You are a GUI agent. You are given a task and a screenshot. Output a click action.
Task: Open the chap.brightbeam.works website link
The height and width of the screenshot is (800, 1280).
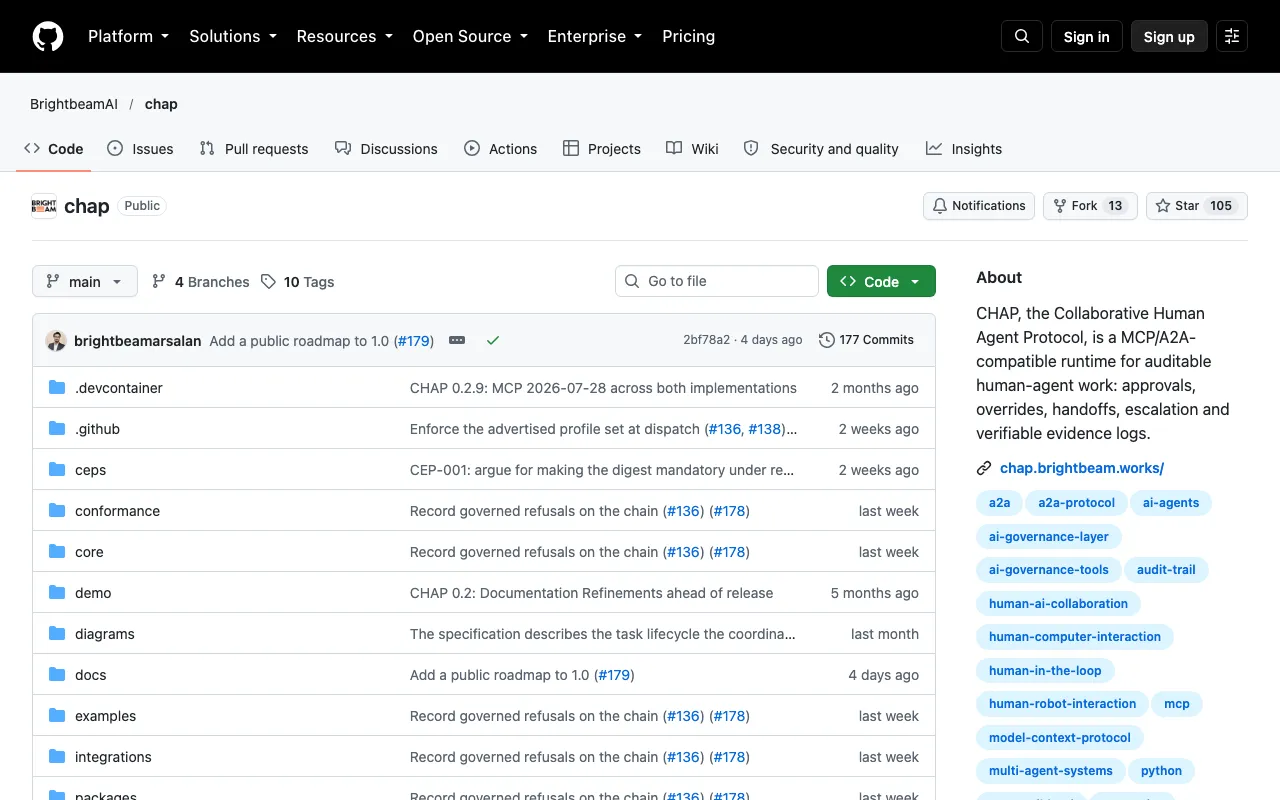coord(1082,468)
